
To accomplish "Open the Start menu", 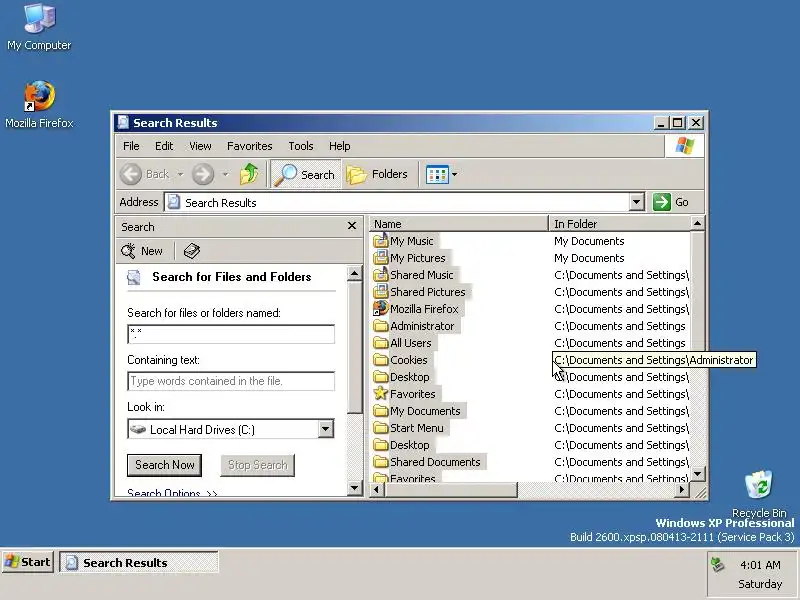I will (x=28, y=562).
